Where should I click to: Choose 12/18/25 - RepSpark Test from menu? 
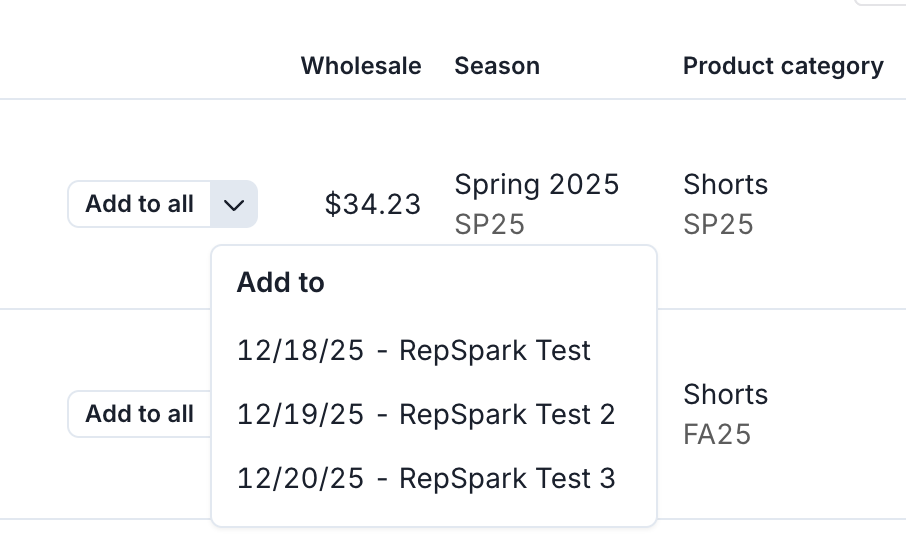[413, 350]
